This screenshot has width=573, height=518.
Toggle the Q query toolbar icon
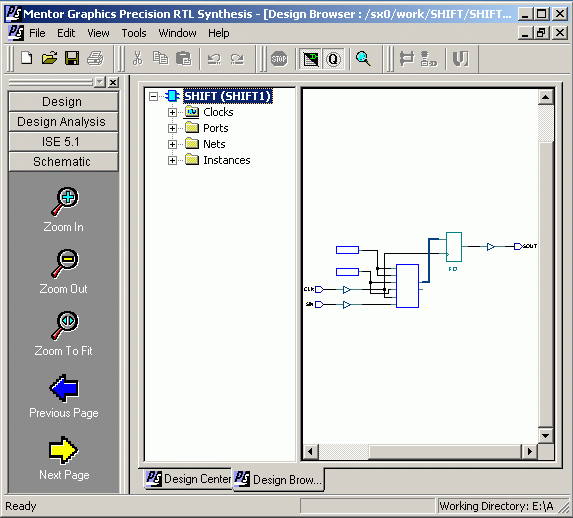pyautogui.click(x=333, y=59)
